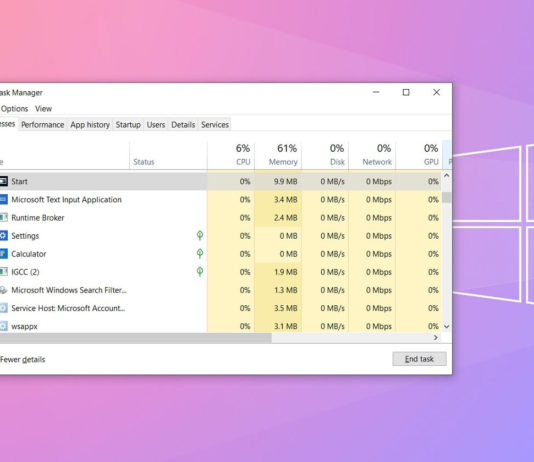Click the Microsoft Text Input Application icon
Image resolution: width=534 pixels, height=462 pixels.
pyautogui.click(x=3, y=199)
